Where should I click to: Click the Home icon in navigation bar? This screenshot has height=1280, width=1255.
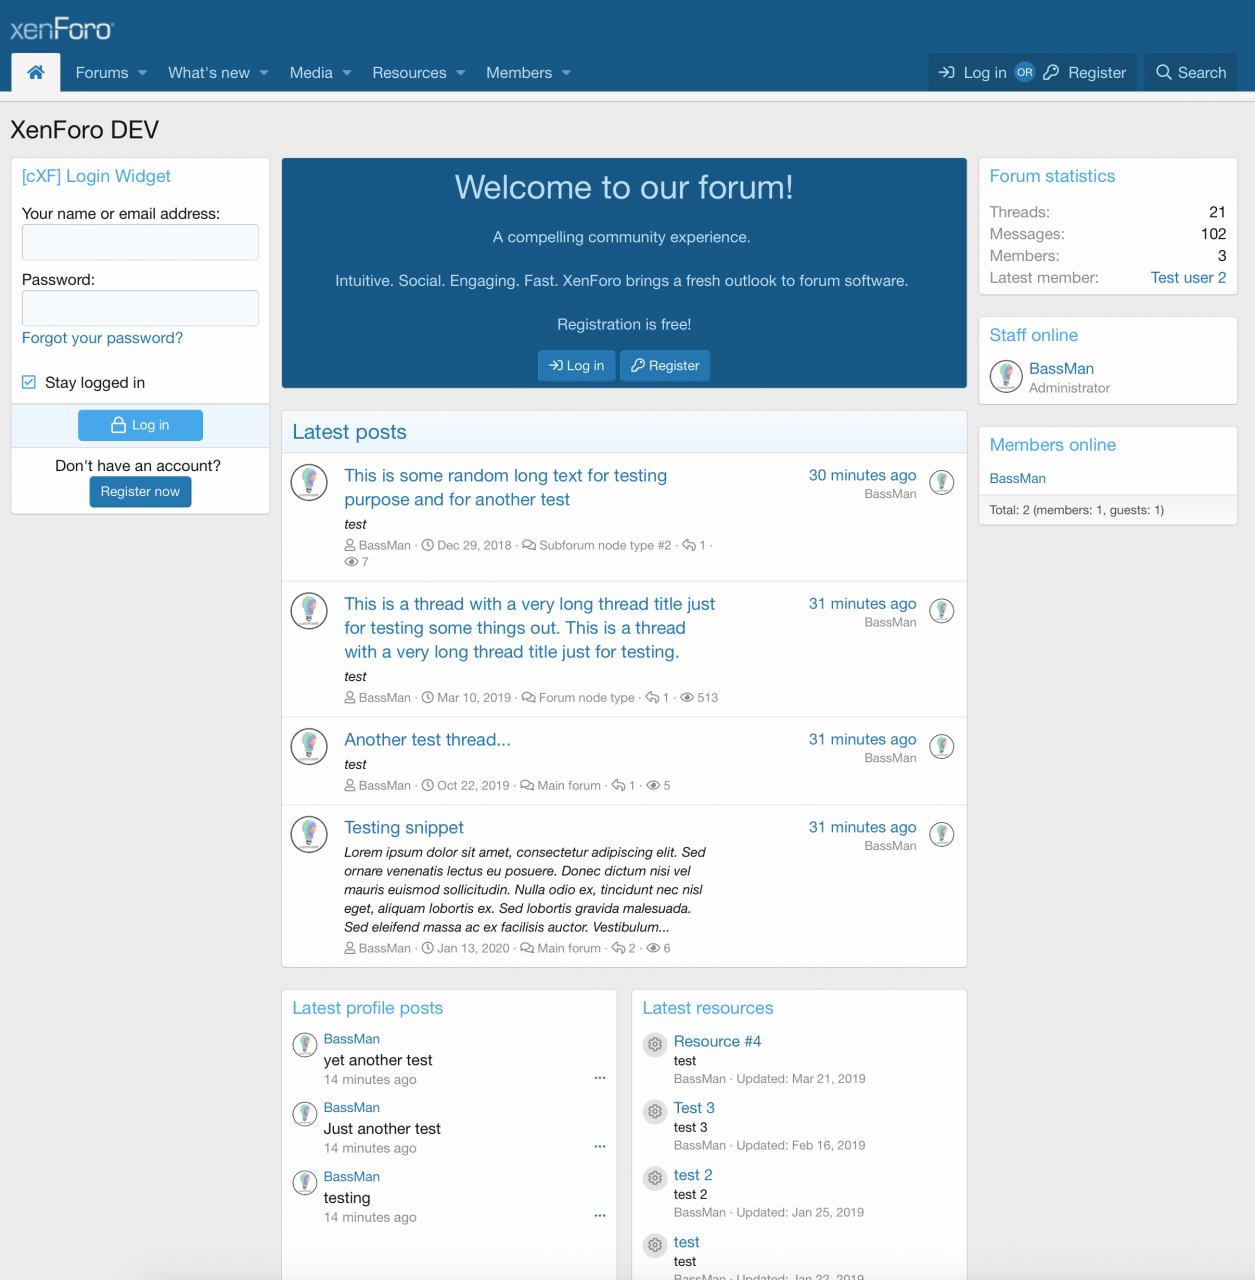pyautogui.click(x=36, y=72)
